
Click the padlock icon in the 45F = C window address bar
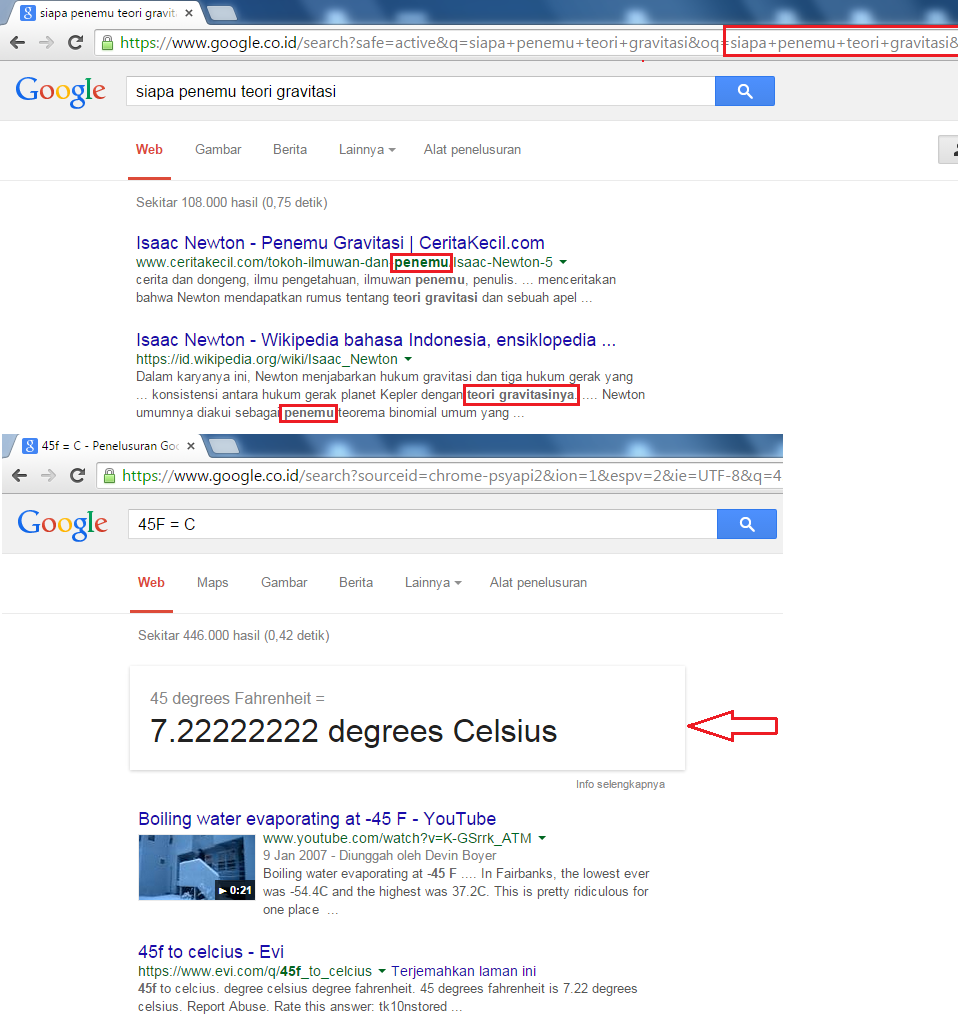click(x=110, y=476)
